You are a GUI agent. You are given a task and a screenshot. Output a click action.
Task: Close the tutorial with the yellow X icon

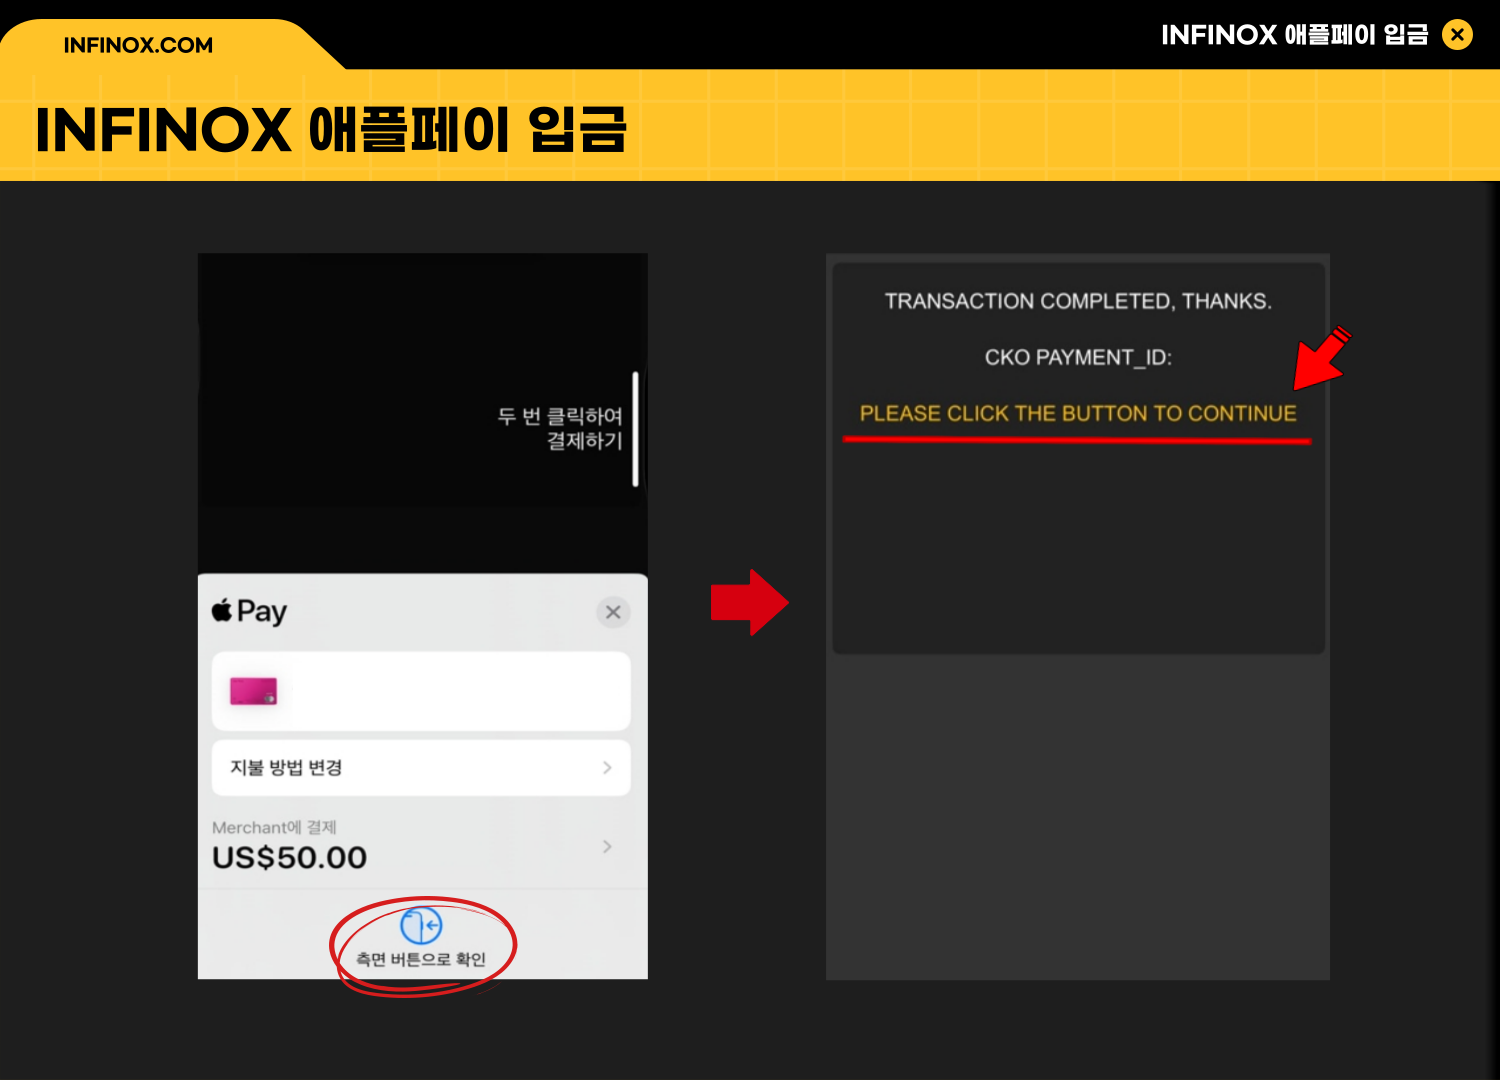click(x=1457, y=35)
